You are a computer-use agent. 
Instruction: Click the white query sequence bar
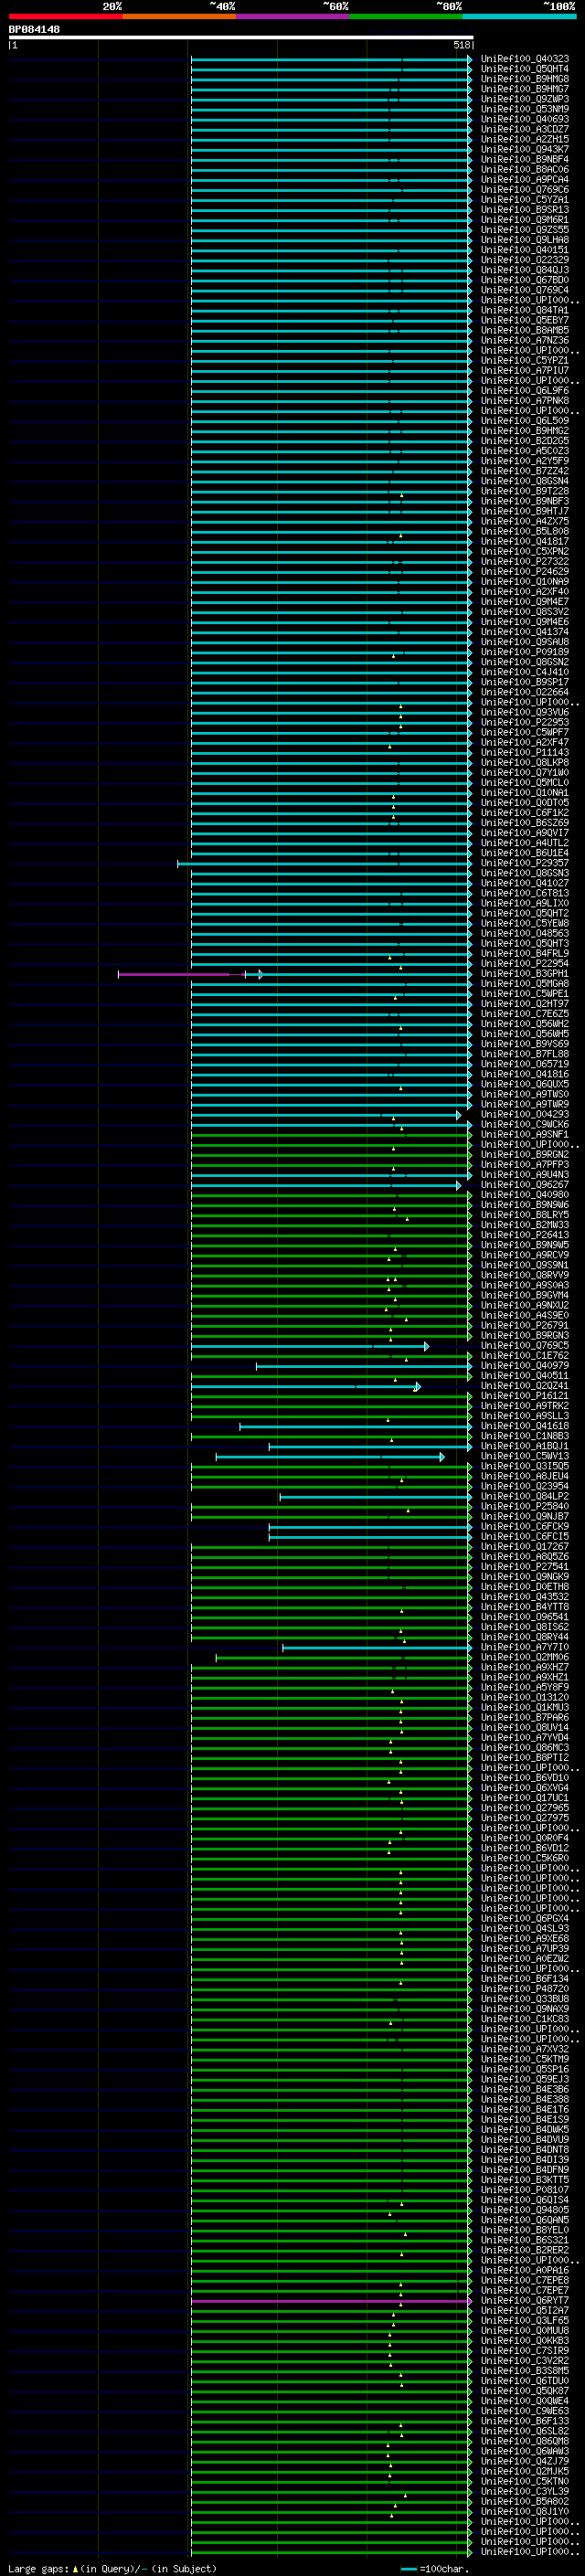pyautogui.click(x=241, y=37)
